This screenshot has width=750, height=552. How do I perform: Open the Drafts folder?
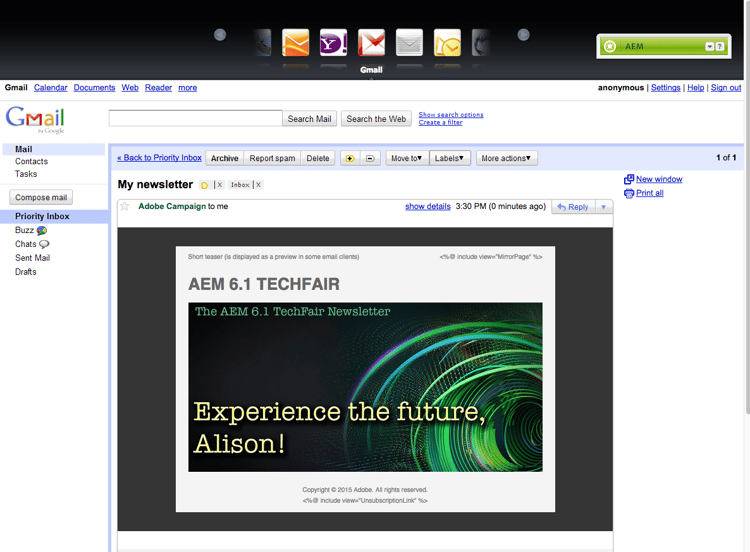[x=25, y=272]
